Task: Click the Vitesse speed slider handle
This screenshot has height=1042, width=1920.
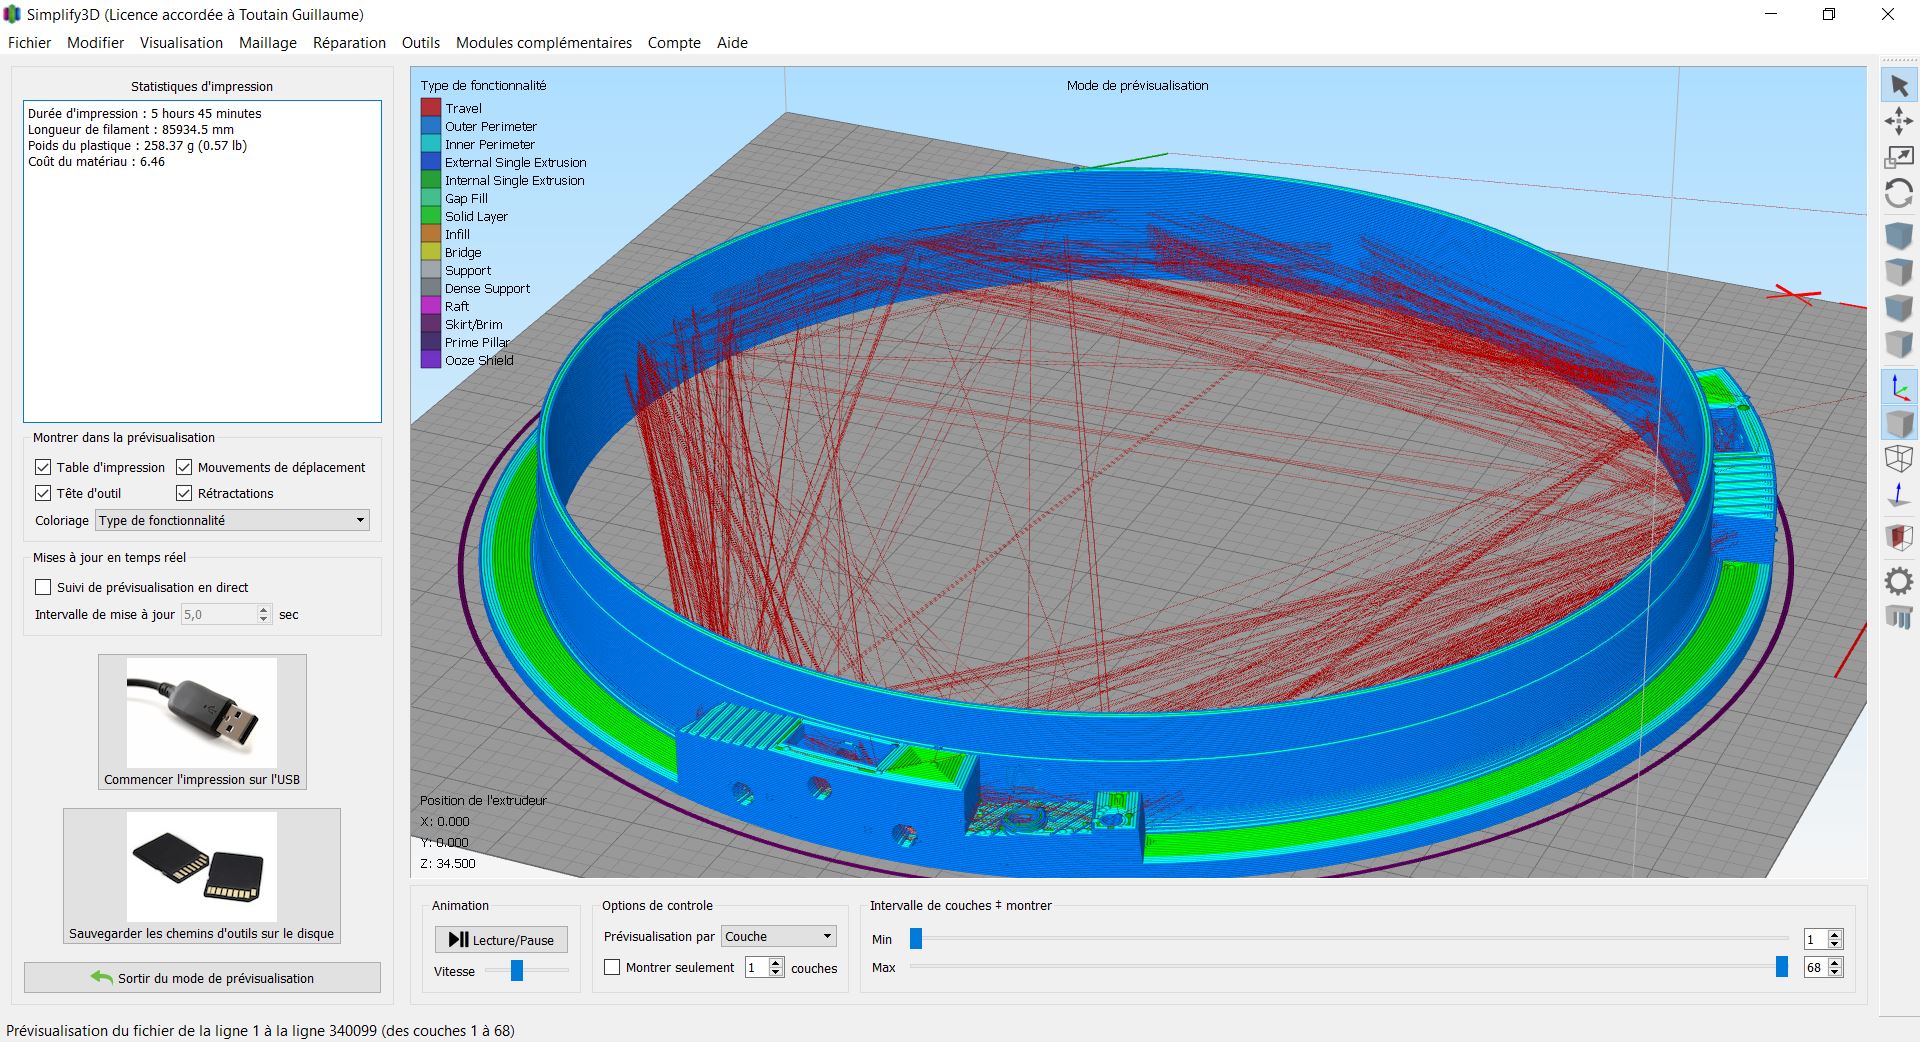Action: click(x=517, y=970)
